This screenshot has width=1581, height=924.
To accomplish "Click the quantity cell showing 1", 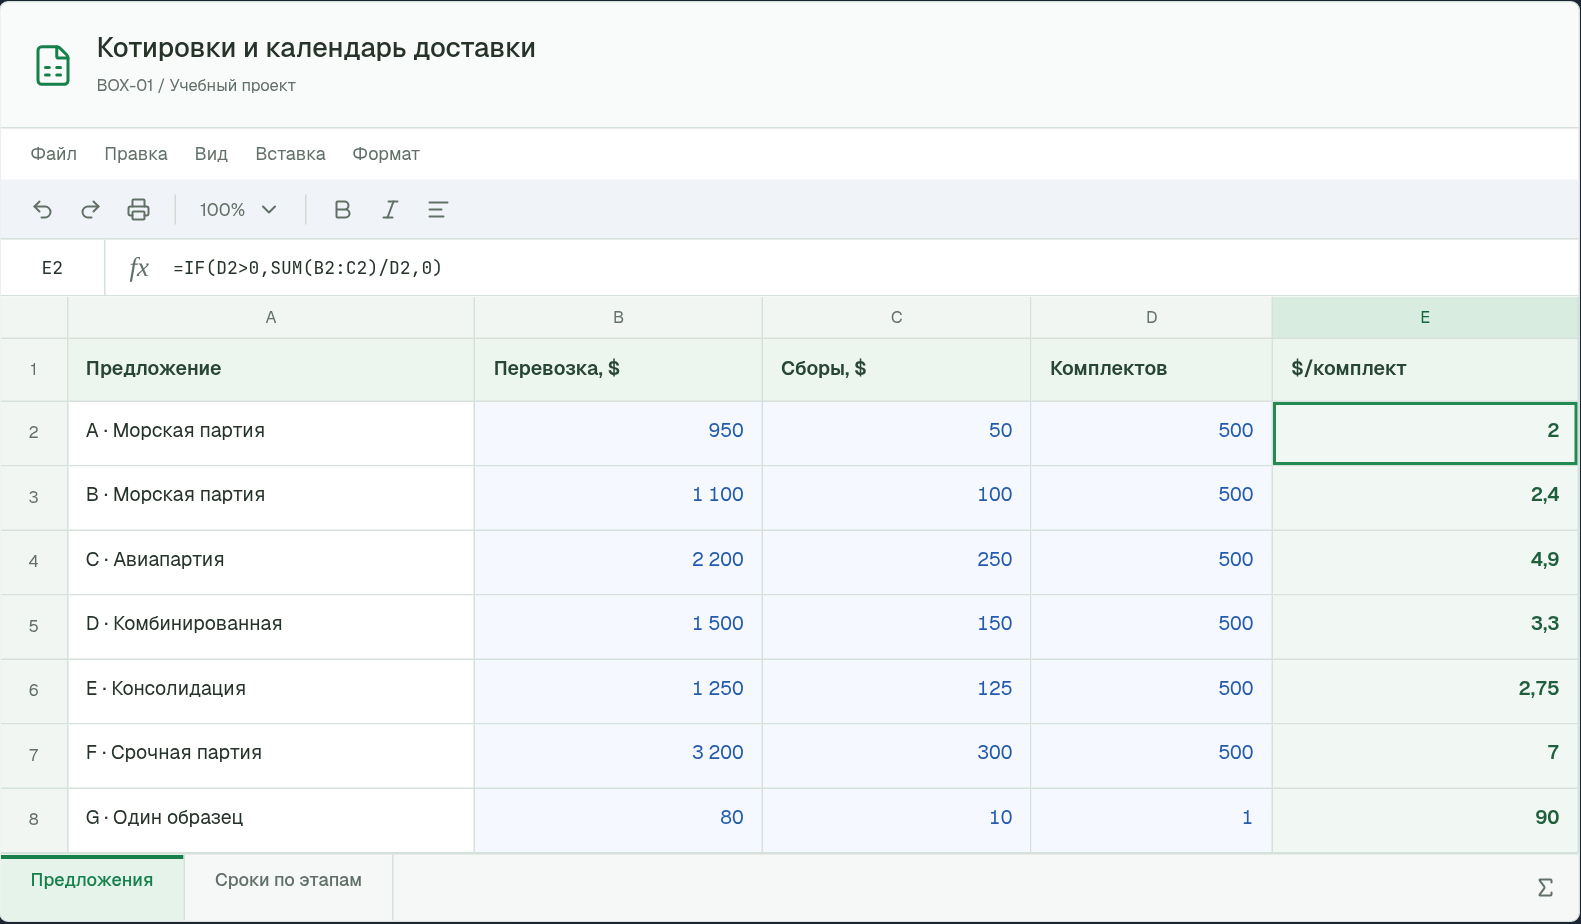I will 1151,819.
